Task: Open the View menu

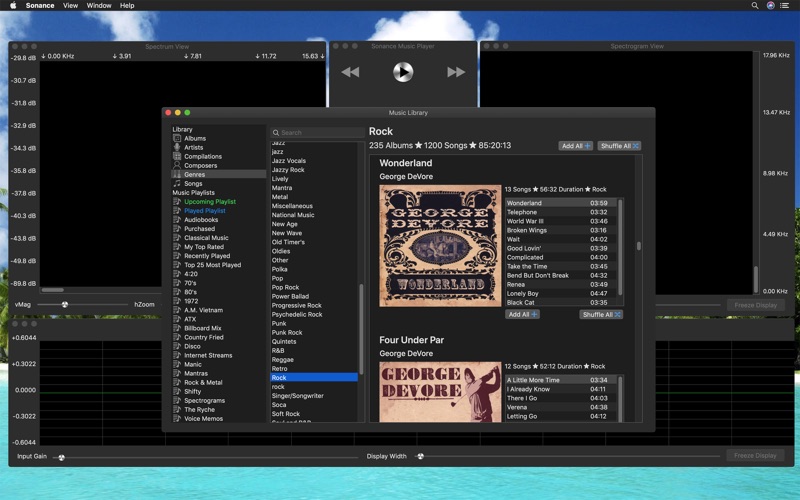Action: click(x=70, y=6)
